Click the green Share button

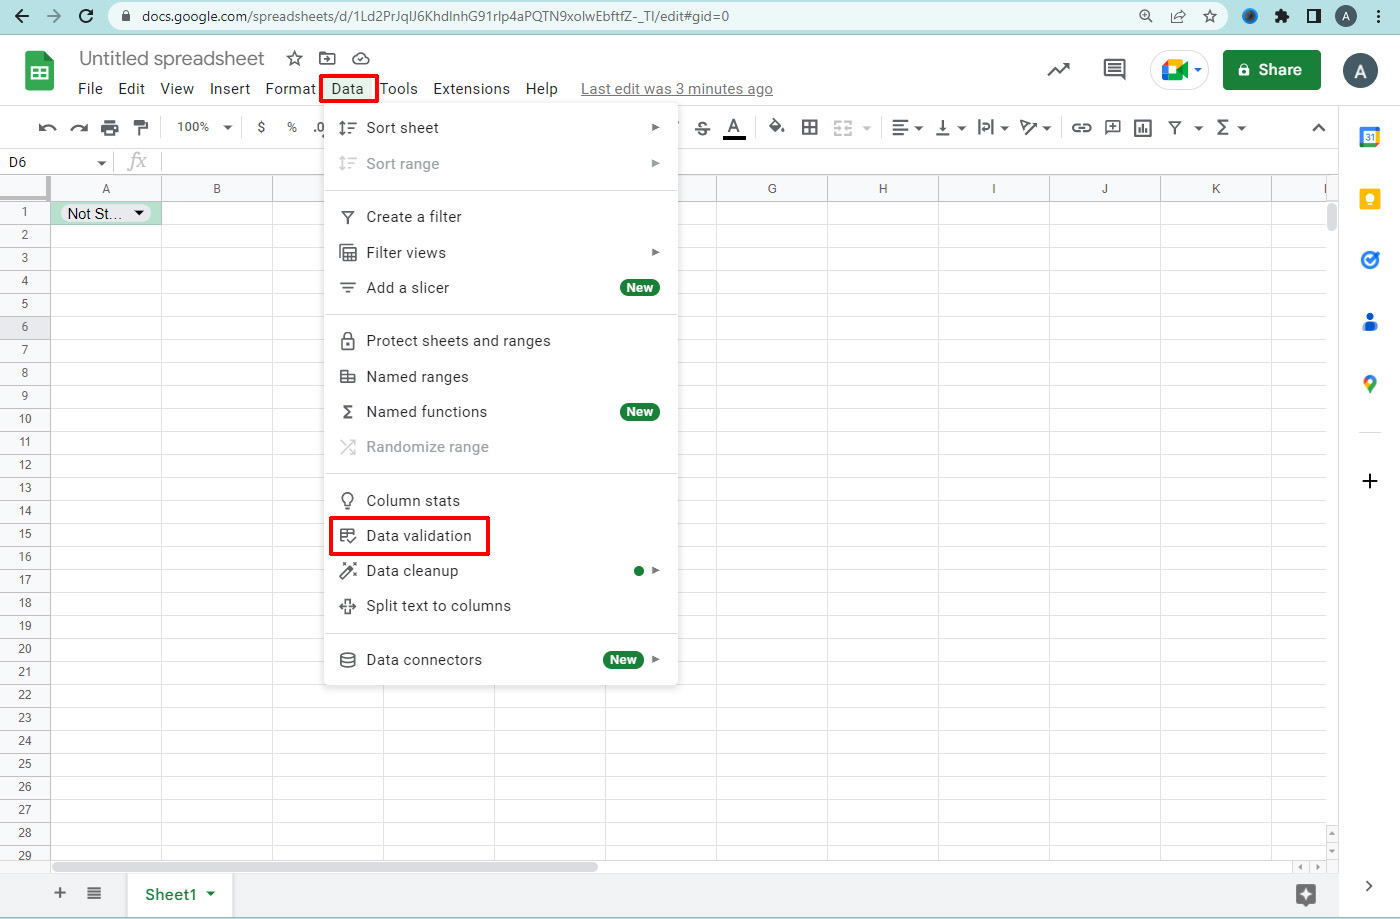[x=1271, y=70]
